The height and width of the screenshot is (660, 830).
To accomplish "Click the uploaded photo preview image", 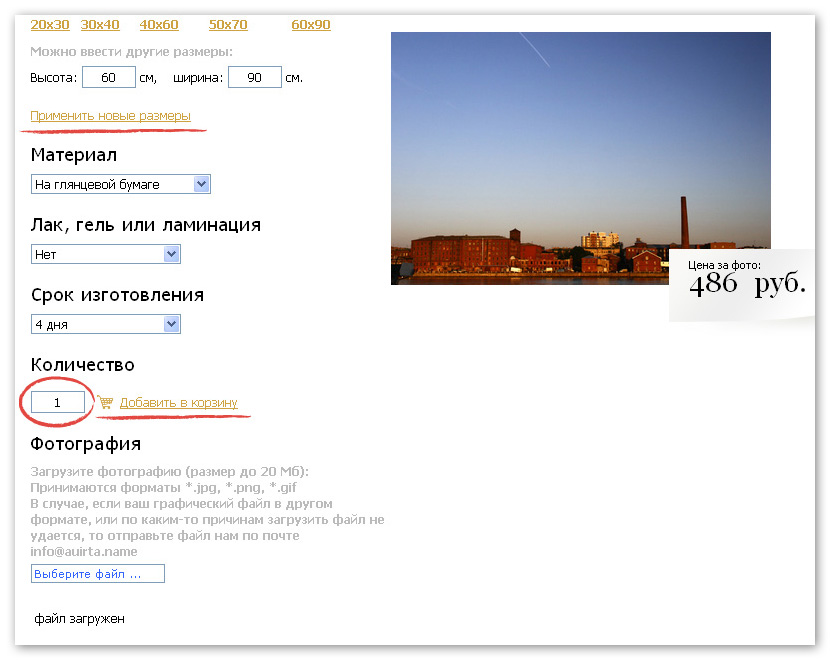I will 581,158.
